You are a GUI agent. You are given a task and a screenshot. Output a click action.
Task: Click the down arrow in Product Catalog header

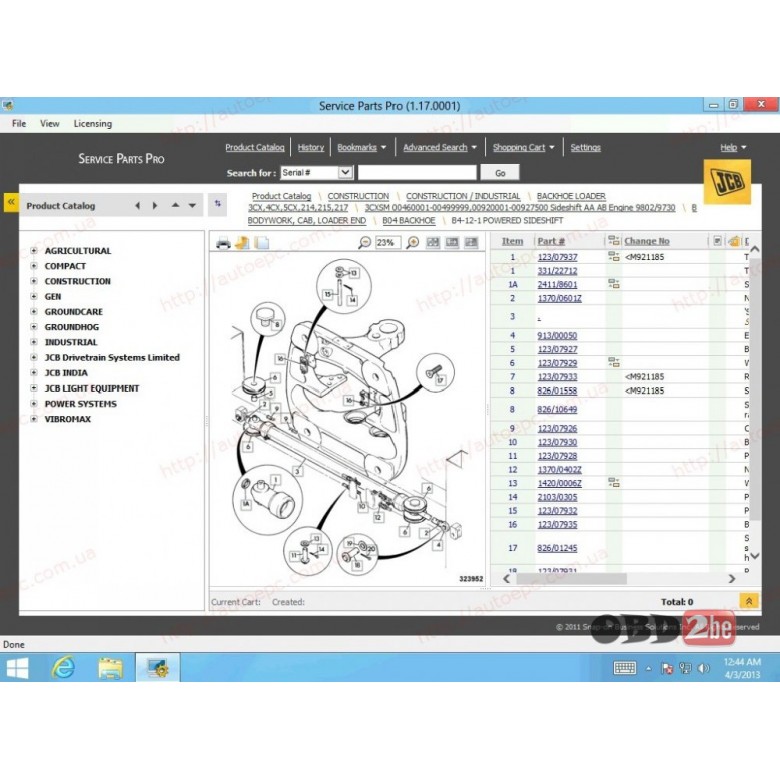coord(192,205)
